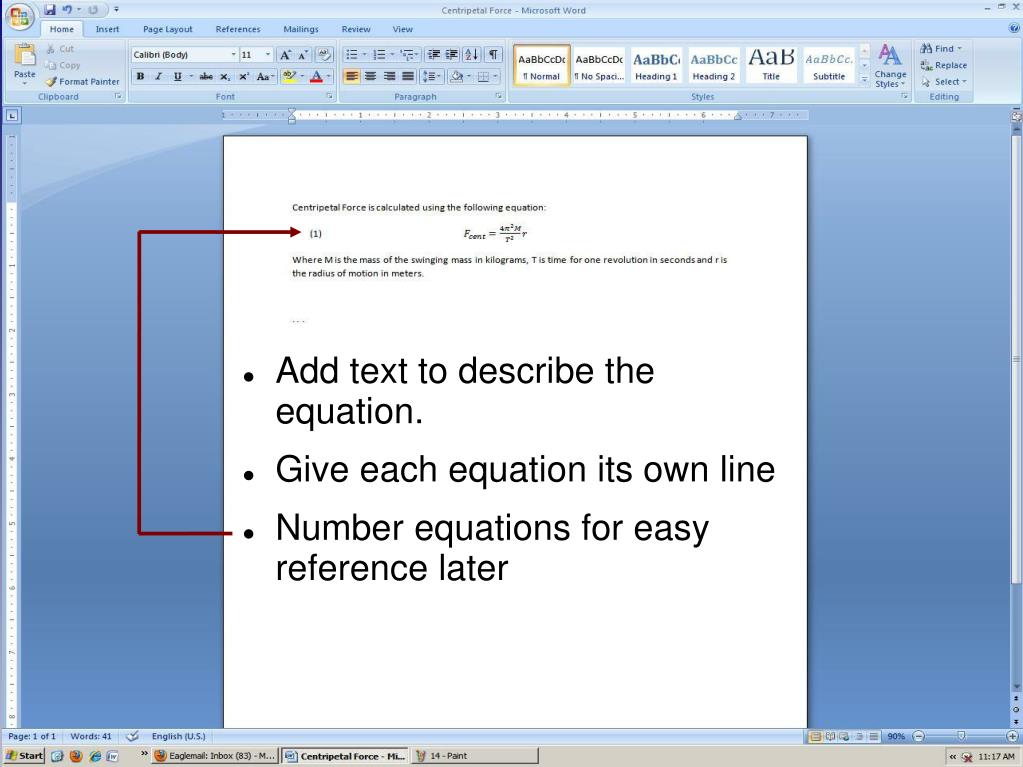Click the Office button logo

point(17,18)
